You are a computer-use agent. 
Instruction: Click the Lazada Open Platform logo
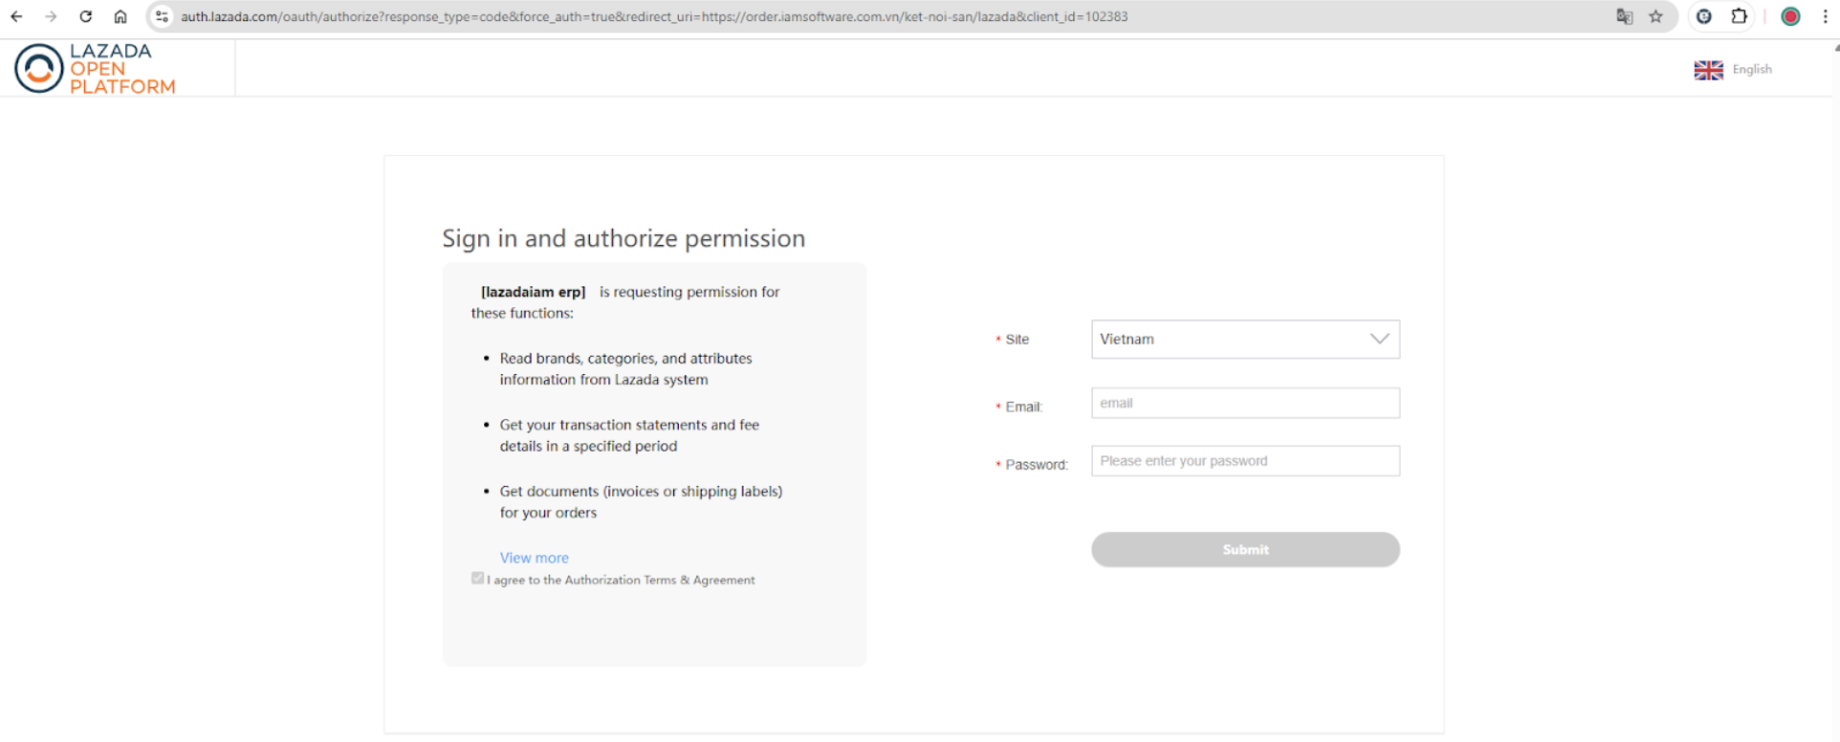coord(95,69)
